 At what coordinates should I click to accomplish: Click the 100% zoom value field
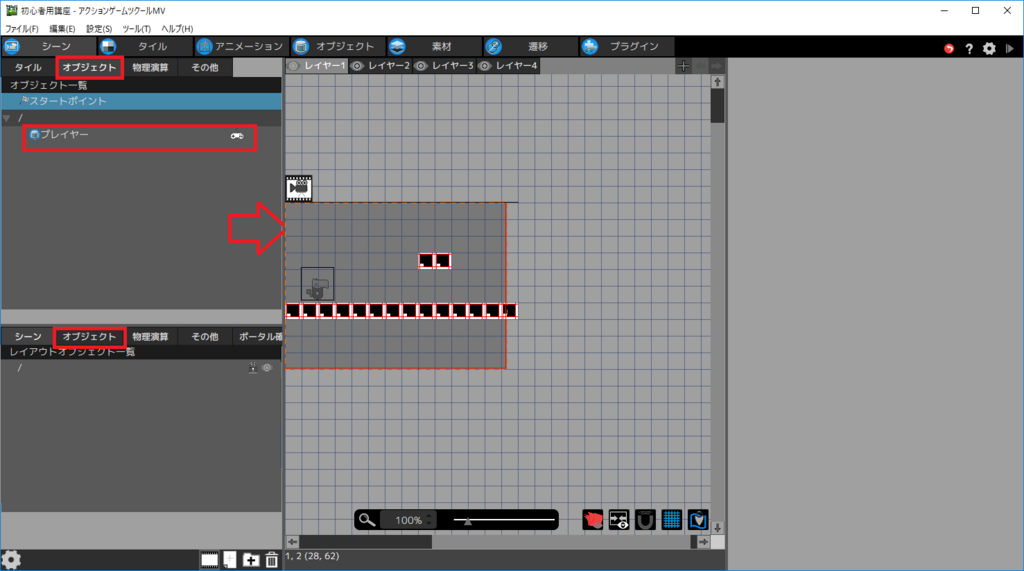click(x=408, y=520)
